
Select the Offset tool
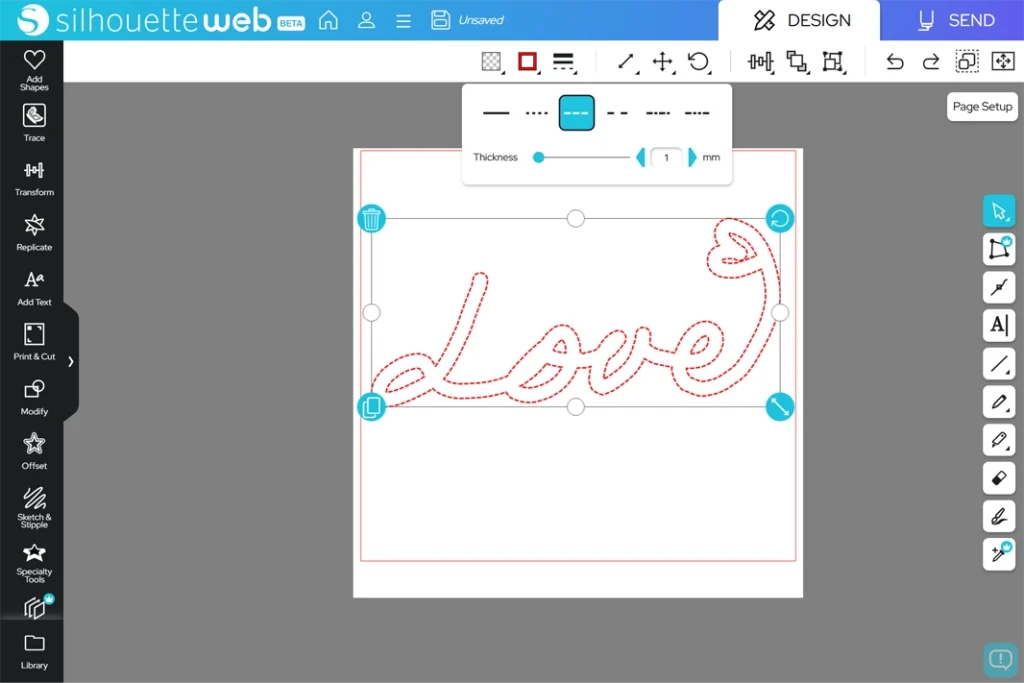[34, 449]
